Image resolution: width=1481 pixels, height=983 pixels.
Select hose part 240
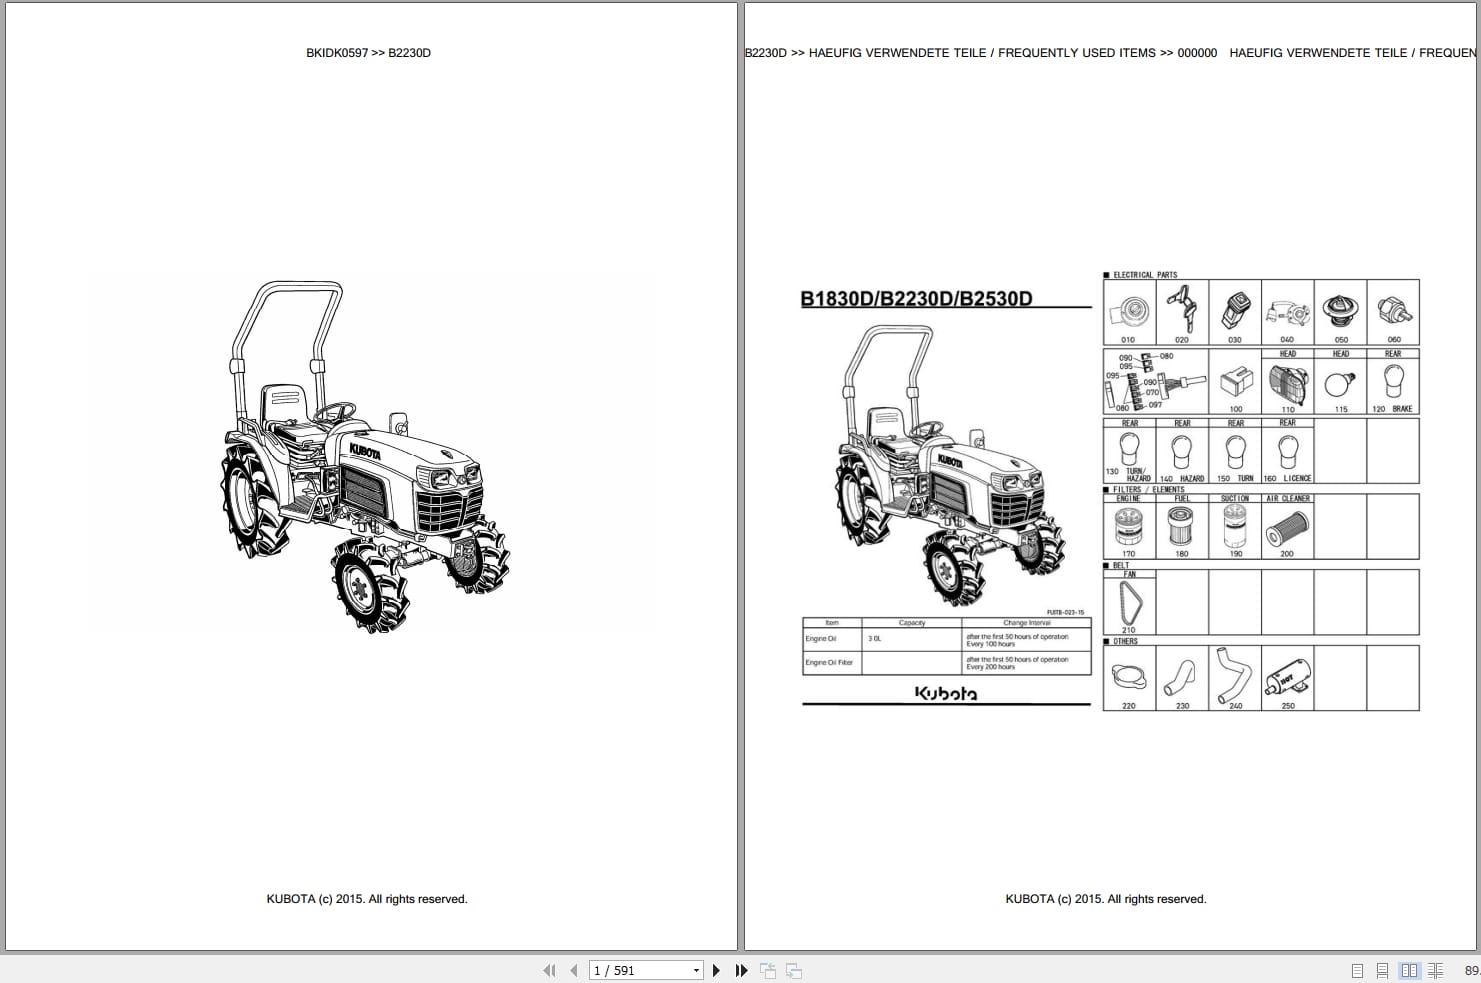tap(1235, 679)
